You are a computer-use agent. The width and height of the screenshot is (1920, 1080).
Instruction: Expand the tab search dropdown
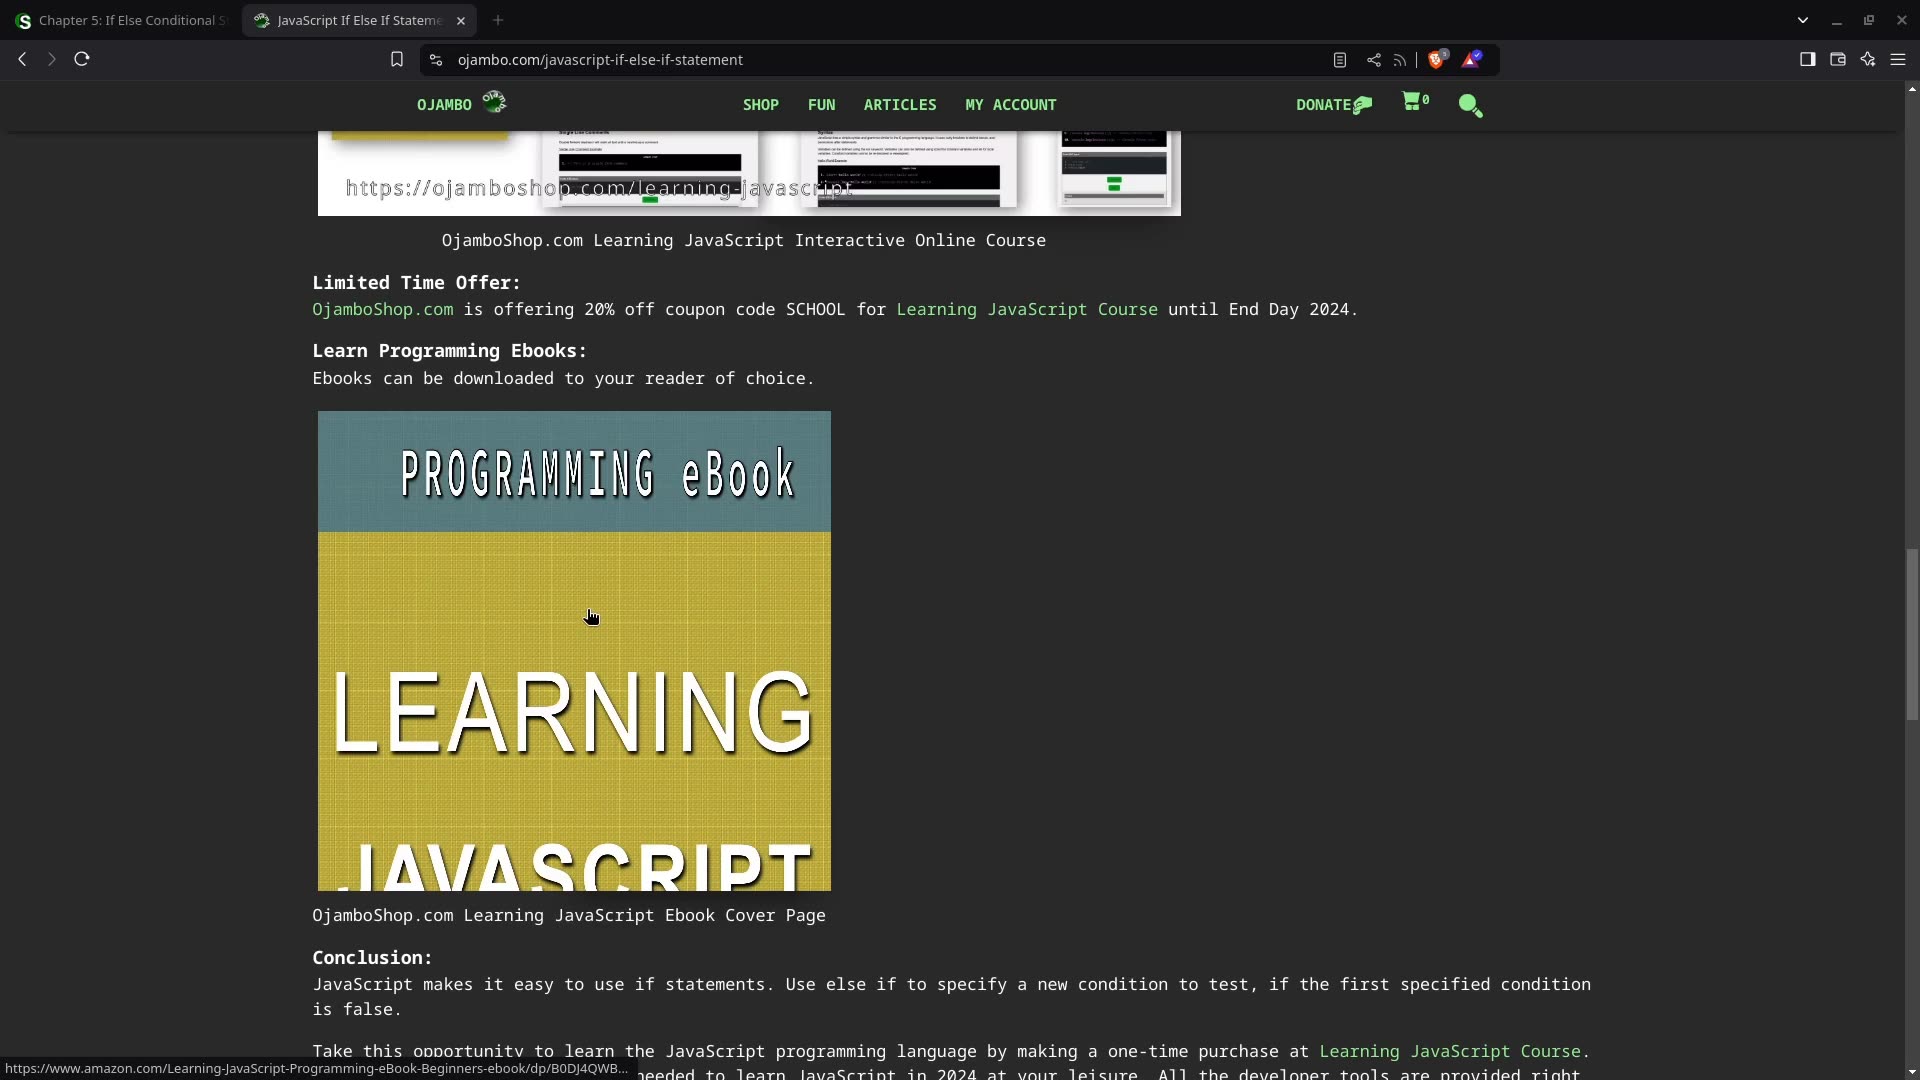[x=1803, y=20]
